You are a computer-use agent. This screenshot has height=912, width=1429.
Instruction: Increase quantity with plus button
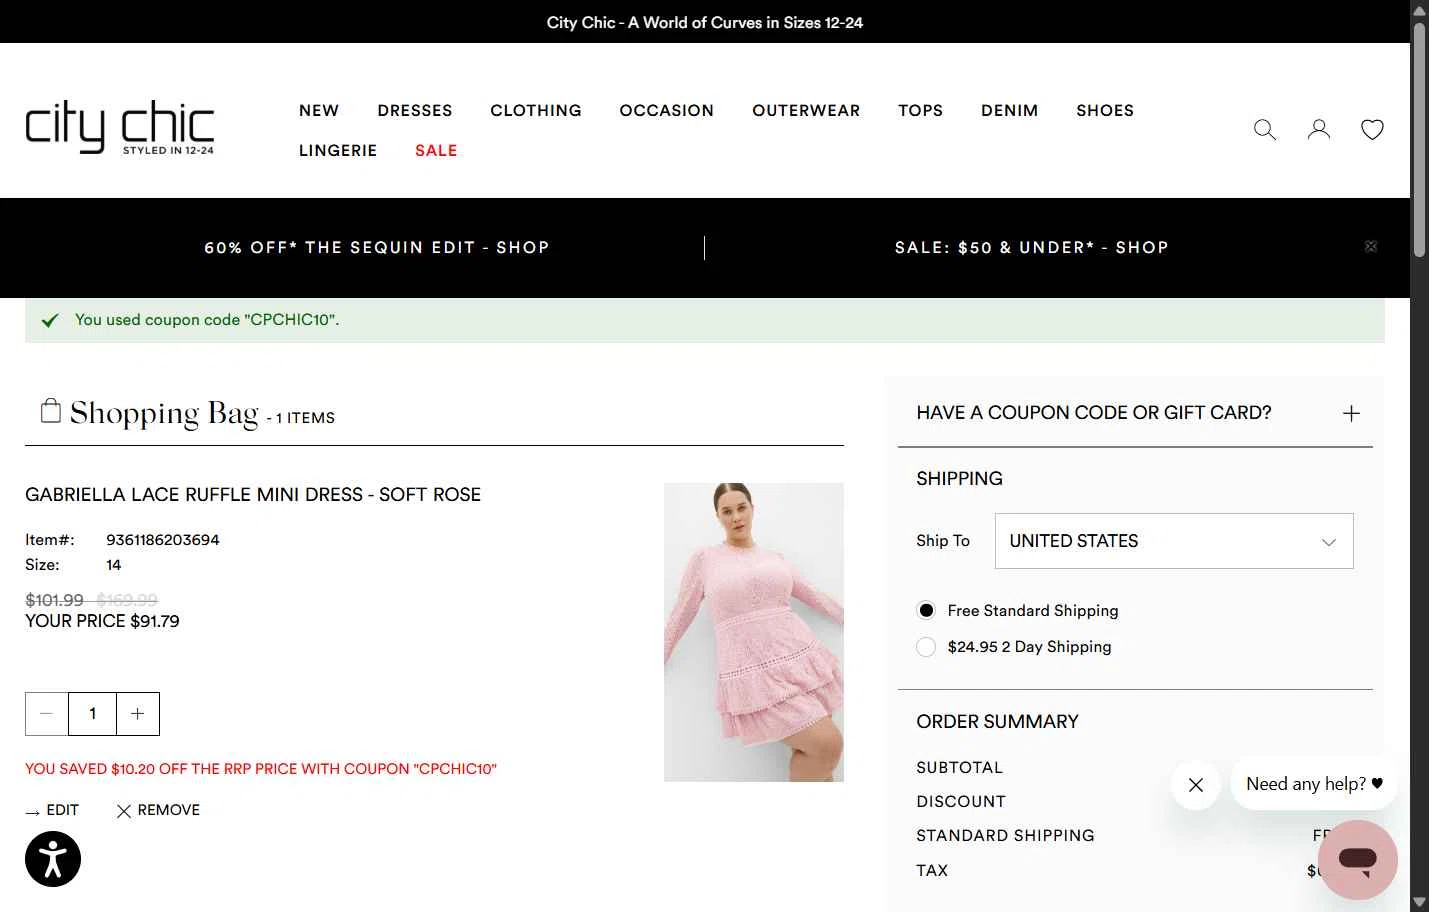pyautogui.click(x=138, y=714)
